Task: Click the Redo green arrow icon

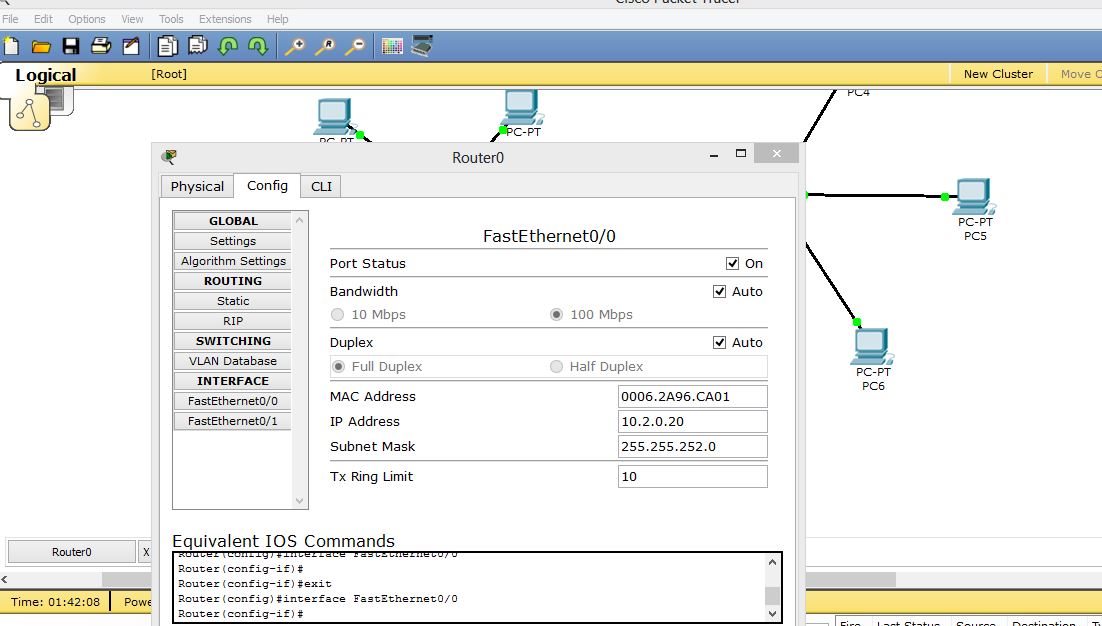Action: click(x=259, y=46)
